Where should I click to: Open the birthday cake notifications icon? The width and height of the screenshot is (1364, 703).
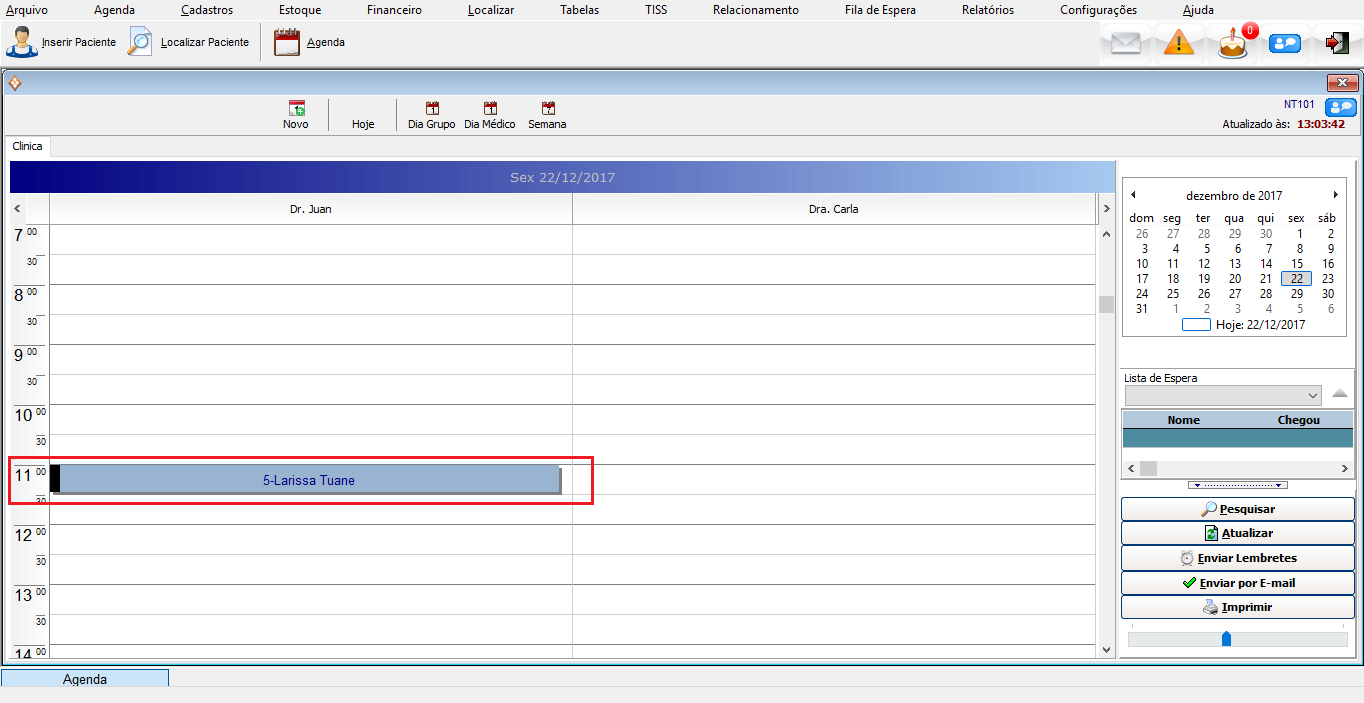[x=1233, y=44]
